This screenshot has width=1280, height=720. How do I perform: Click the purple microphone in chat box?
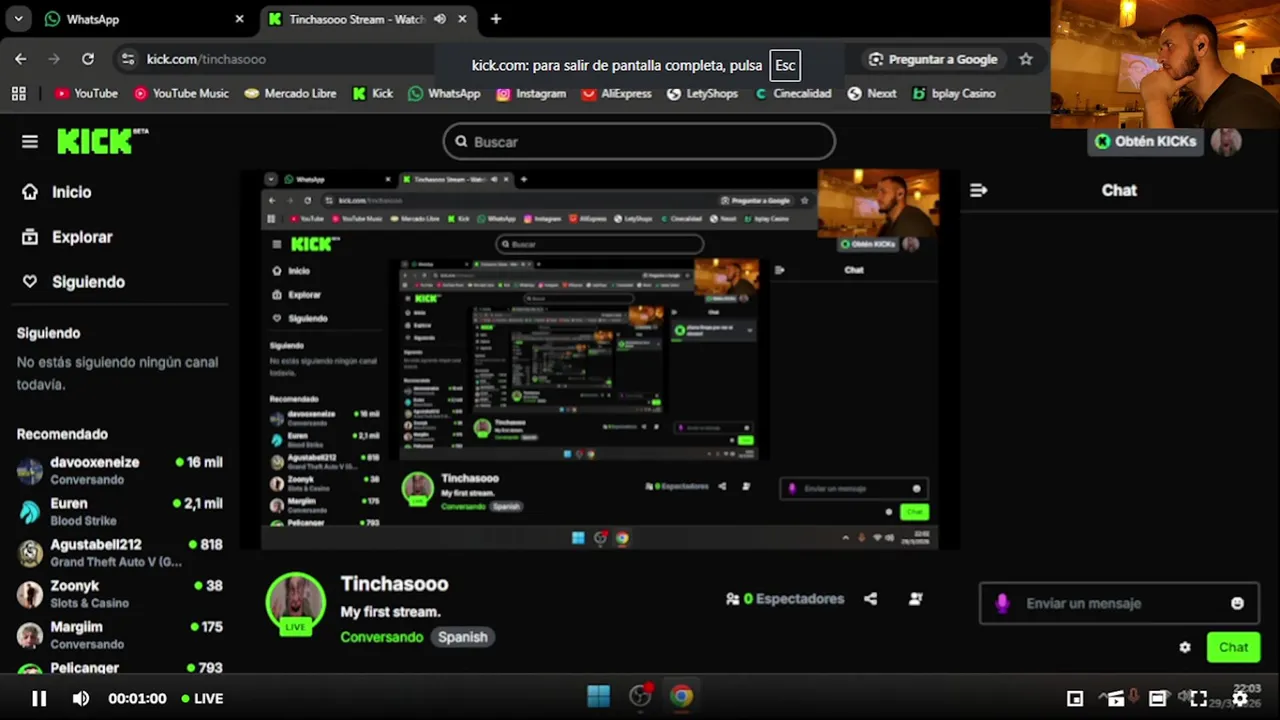(x=1002, y=603)
